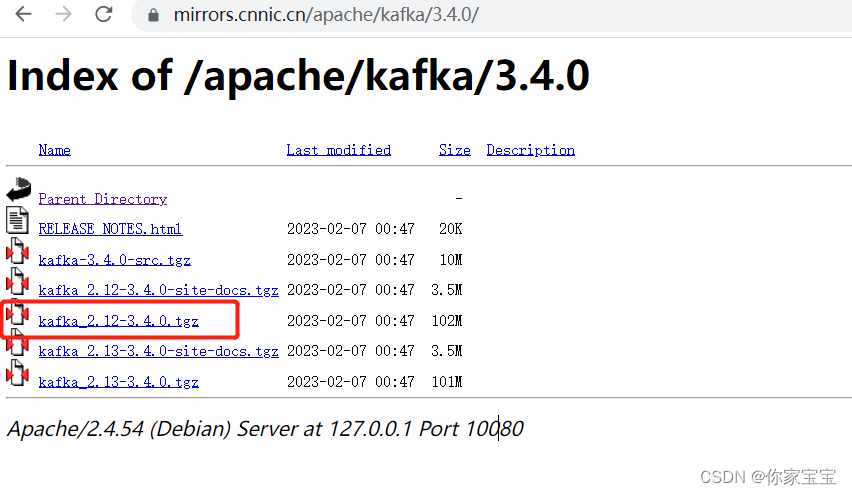Go back using the browser back arrow

point(24,14)
